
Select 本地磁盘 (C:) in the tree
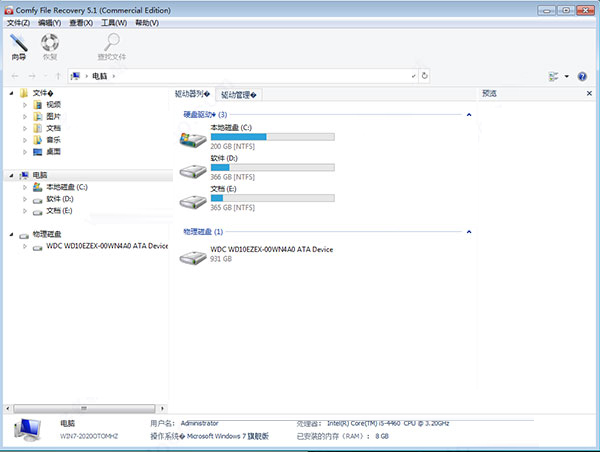click(x=67, y=187)
